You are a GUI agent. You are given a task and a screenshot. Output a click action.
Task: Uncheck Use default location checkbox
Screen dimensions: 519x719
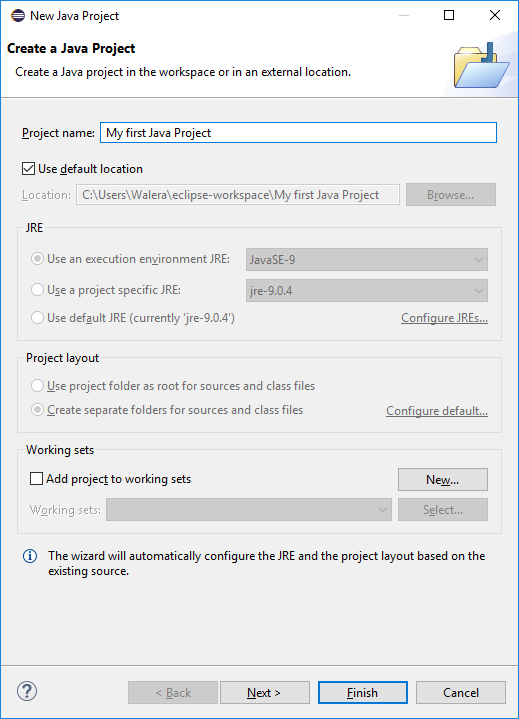[28, 169]
